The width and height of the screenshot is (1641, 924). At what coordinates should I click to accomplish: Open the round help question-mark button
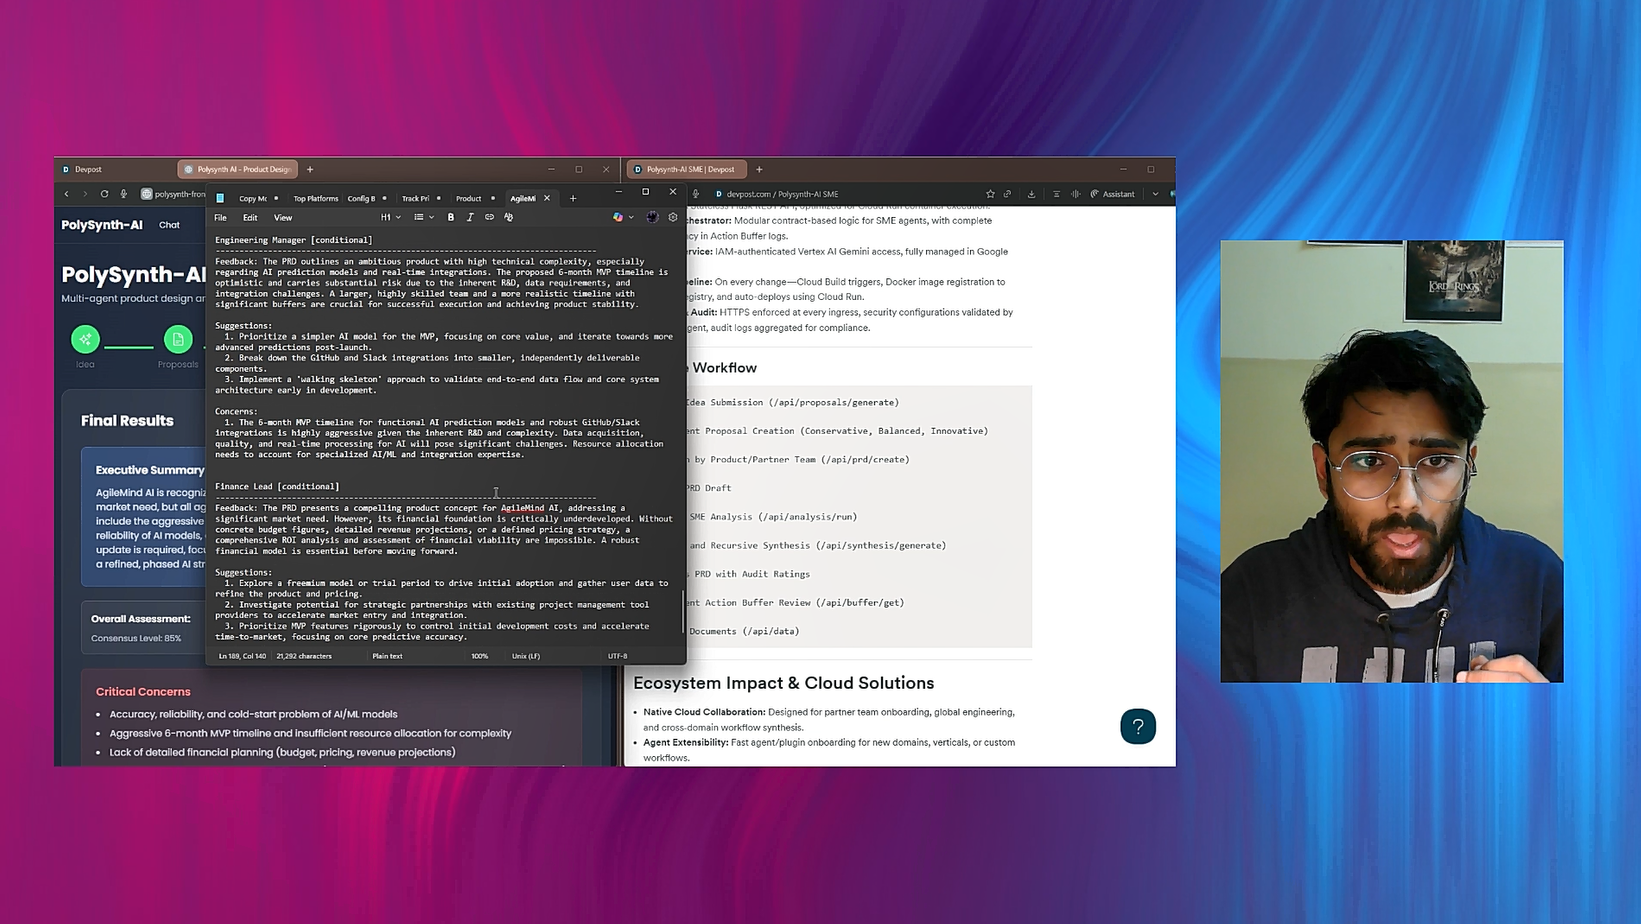coord(1138,726)
